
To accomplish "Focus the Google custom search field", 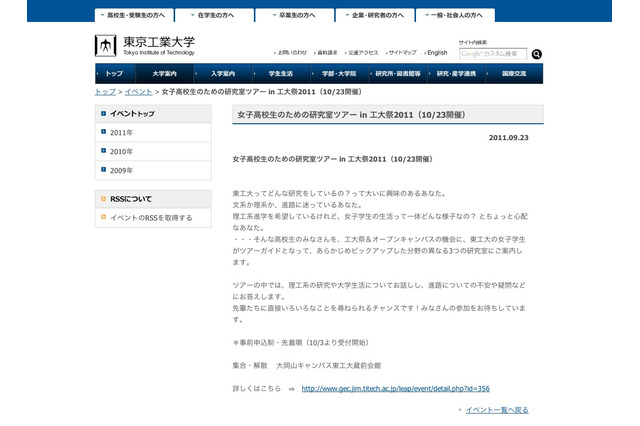I will (493, 54).
